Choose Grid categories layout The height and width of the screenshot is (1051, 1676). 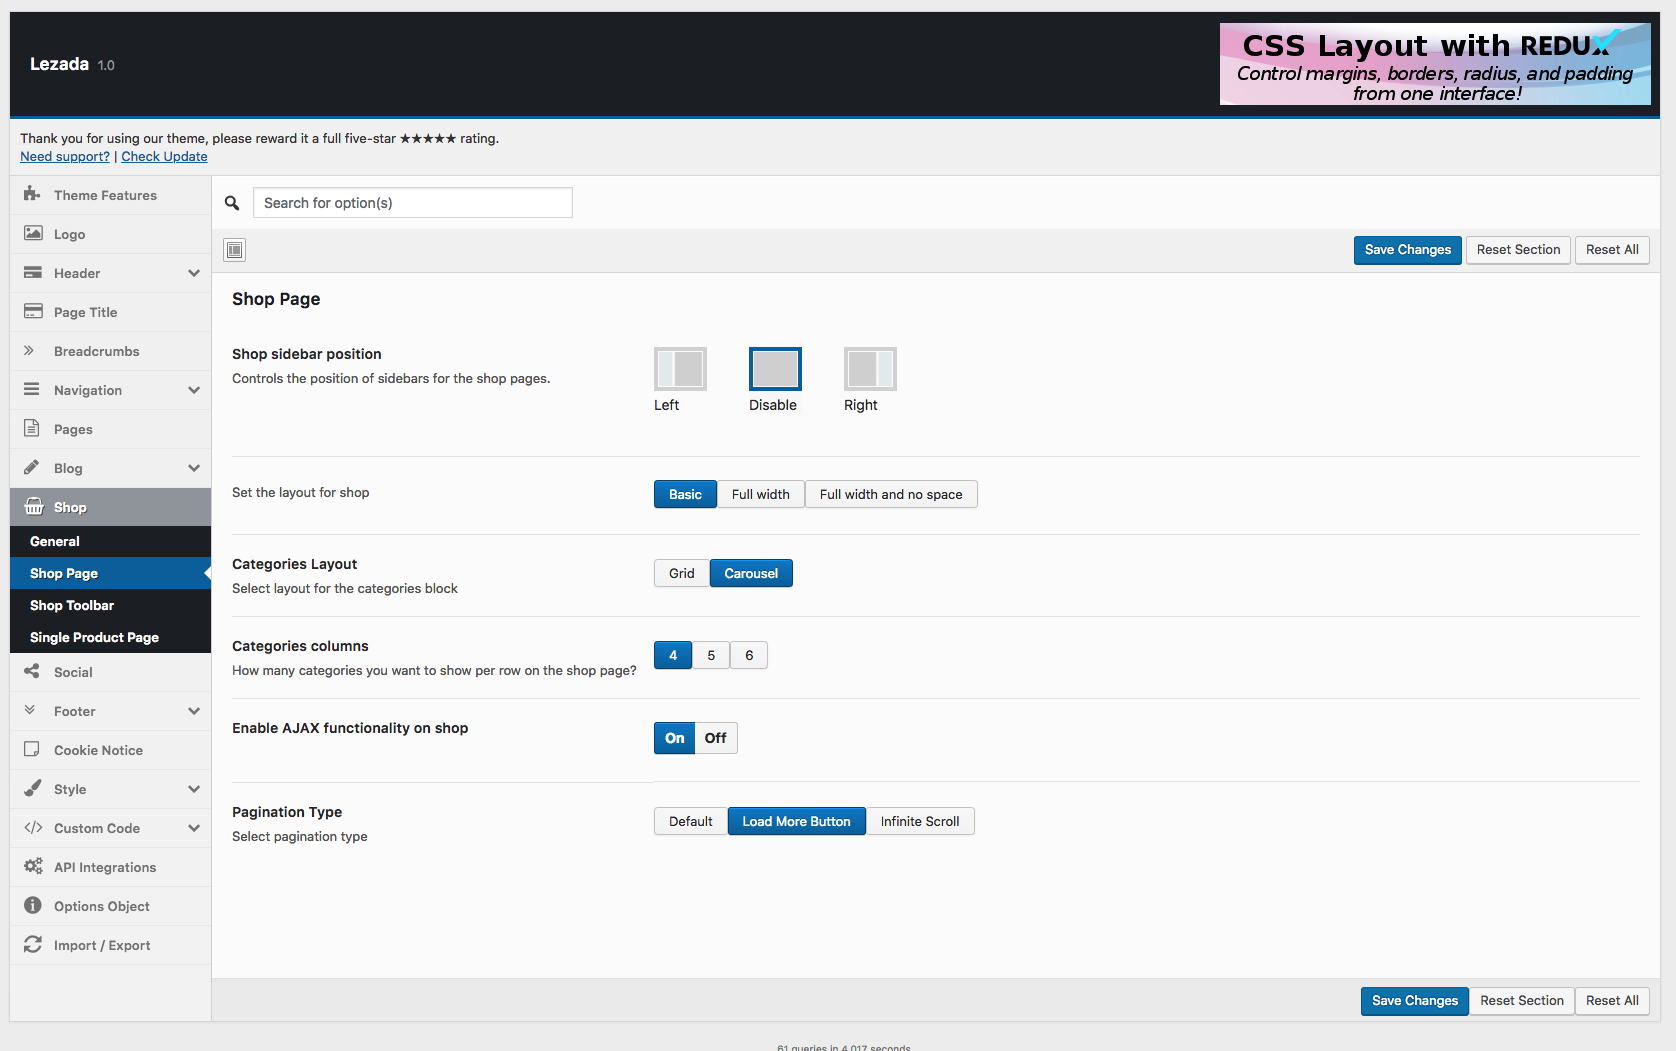tap(682, 573)
